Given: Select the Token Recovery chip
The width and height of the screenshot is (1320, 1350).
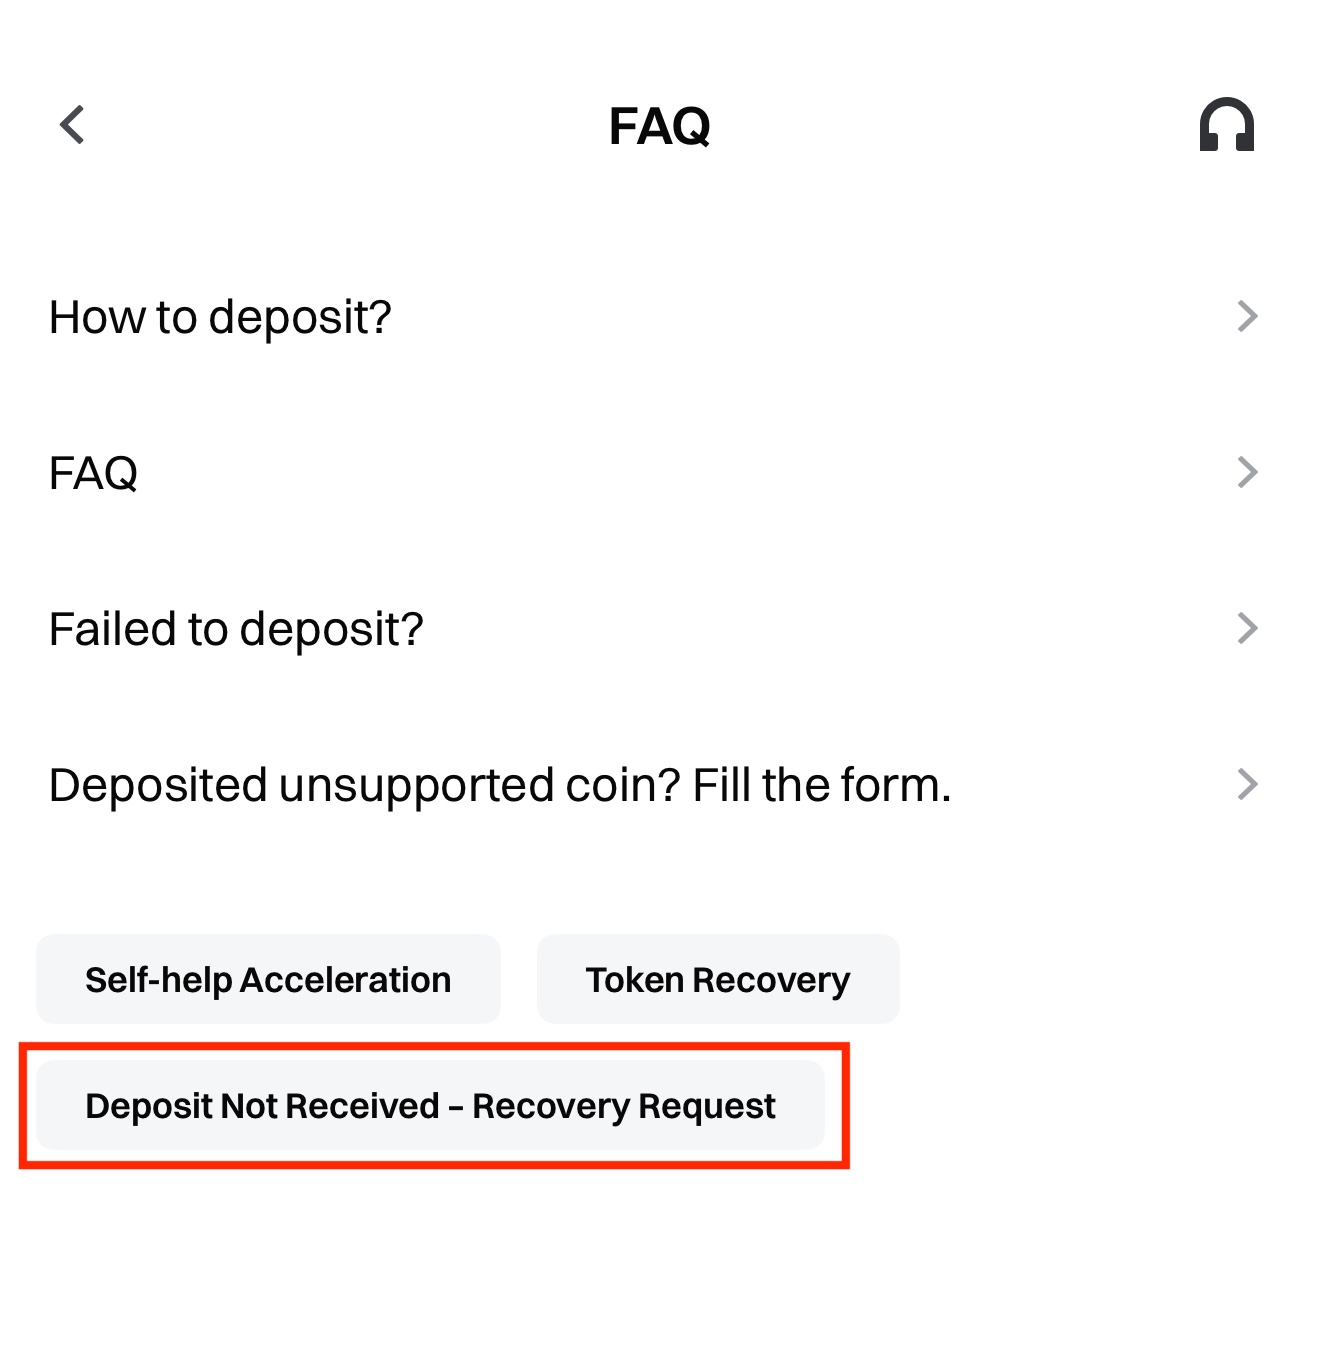Looking at the screenshot, I should (718, 980).
